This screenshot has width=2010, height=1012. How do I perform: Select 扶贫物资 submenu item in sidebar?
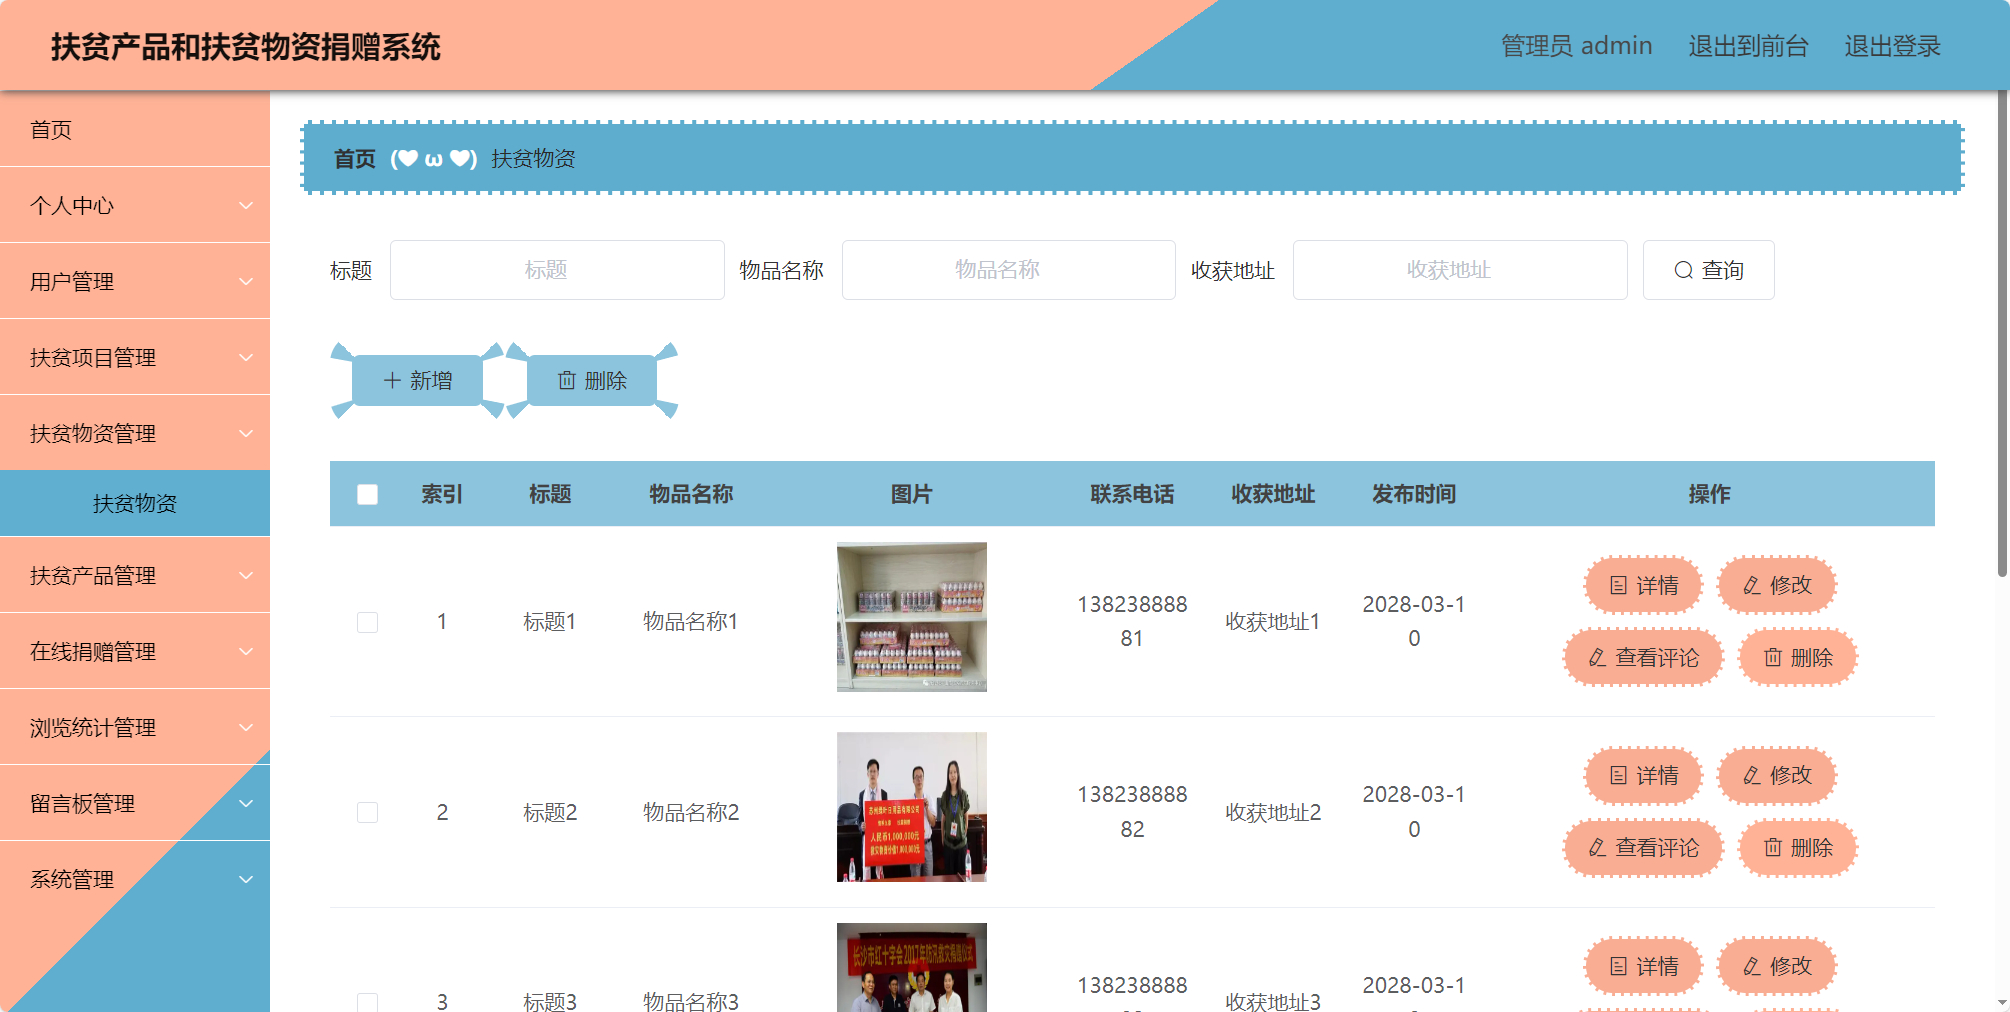pos(135,503)
